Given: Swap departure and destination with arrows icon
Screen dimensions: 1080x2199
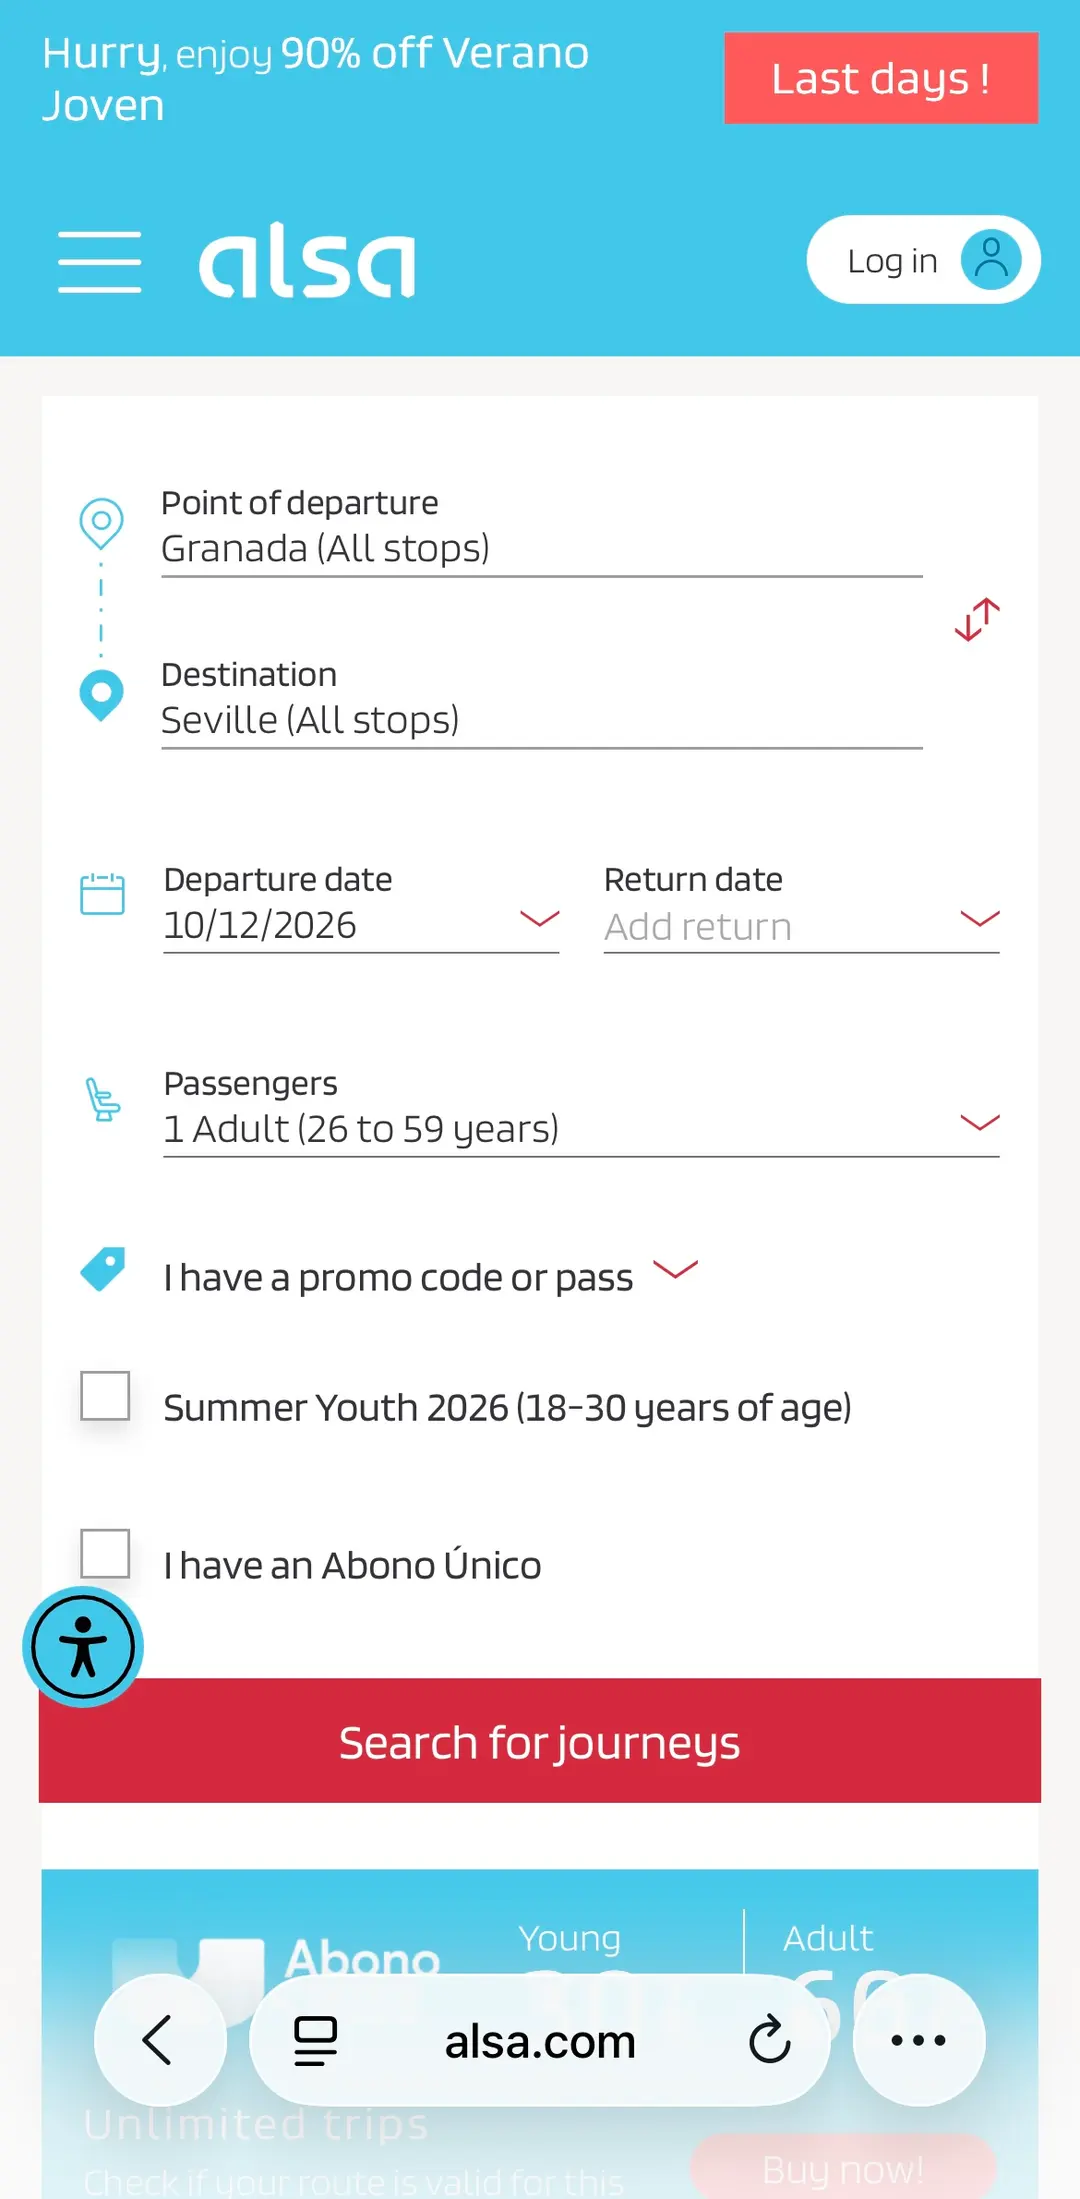Looking at the screenshot, I should [x=977, y=620].
